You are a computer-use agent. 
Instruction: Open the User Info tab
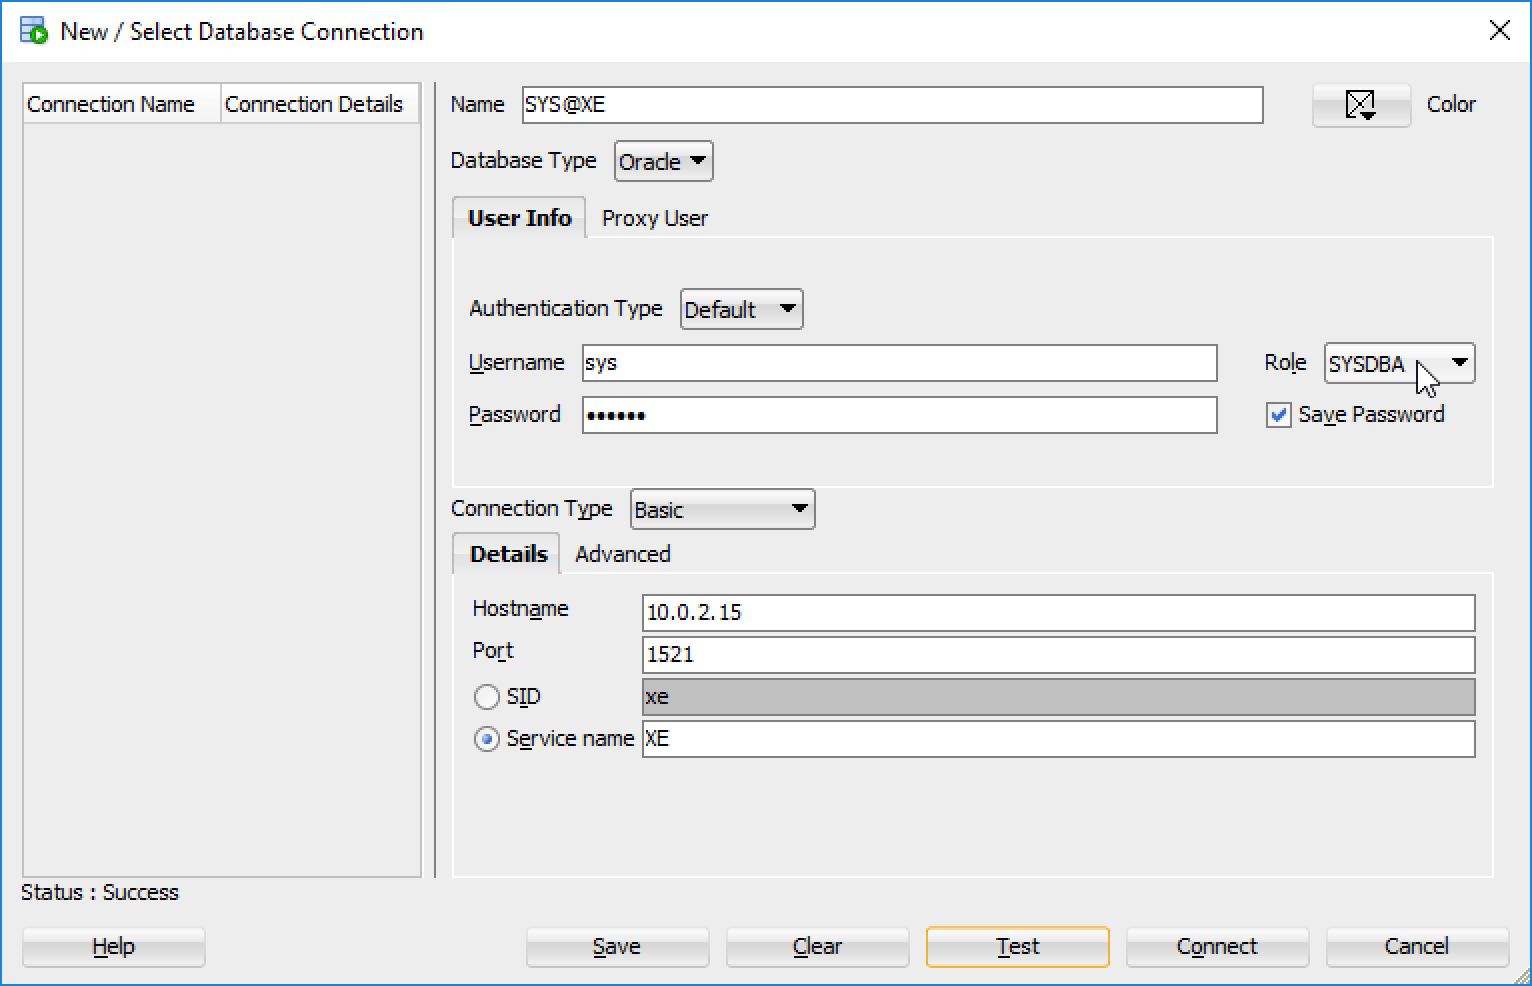518,217
